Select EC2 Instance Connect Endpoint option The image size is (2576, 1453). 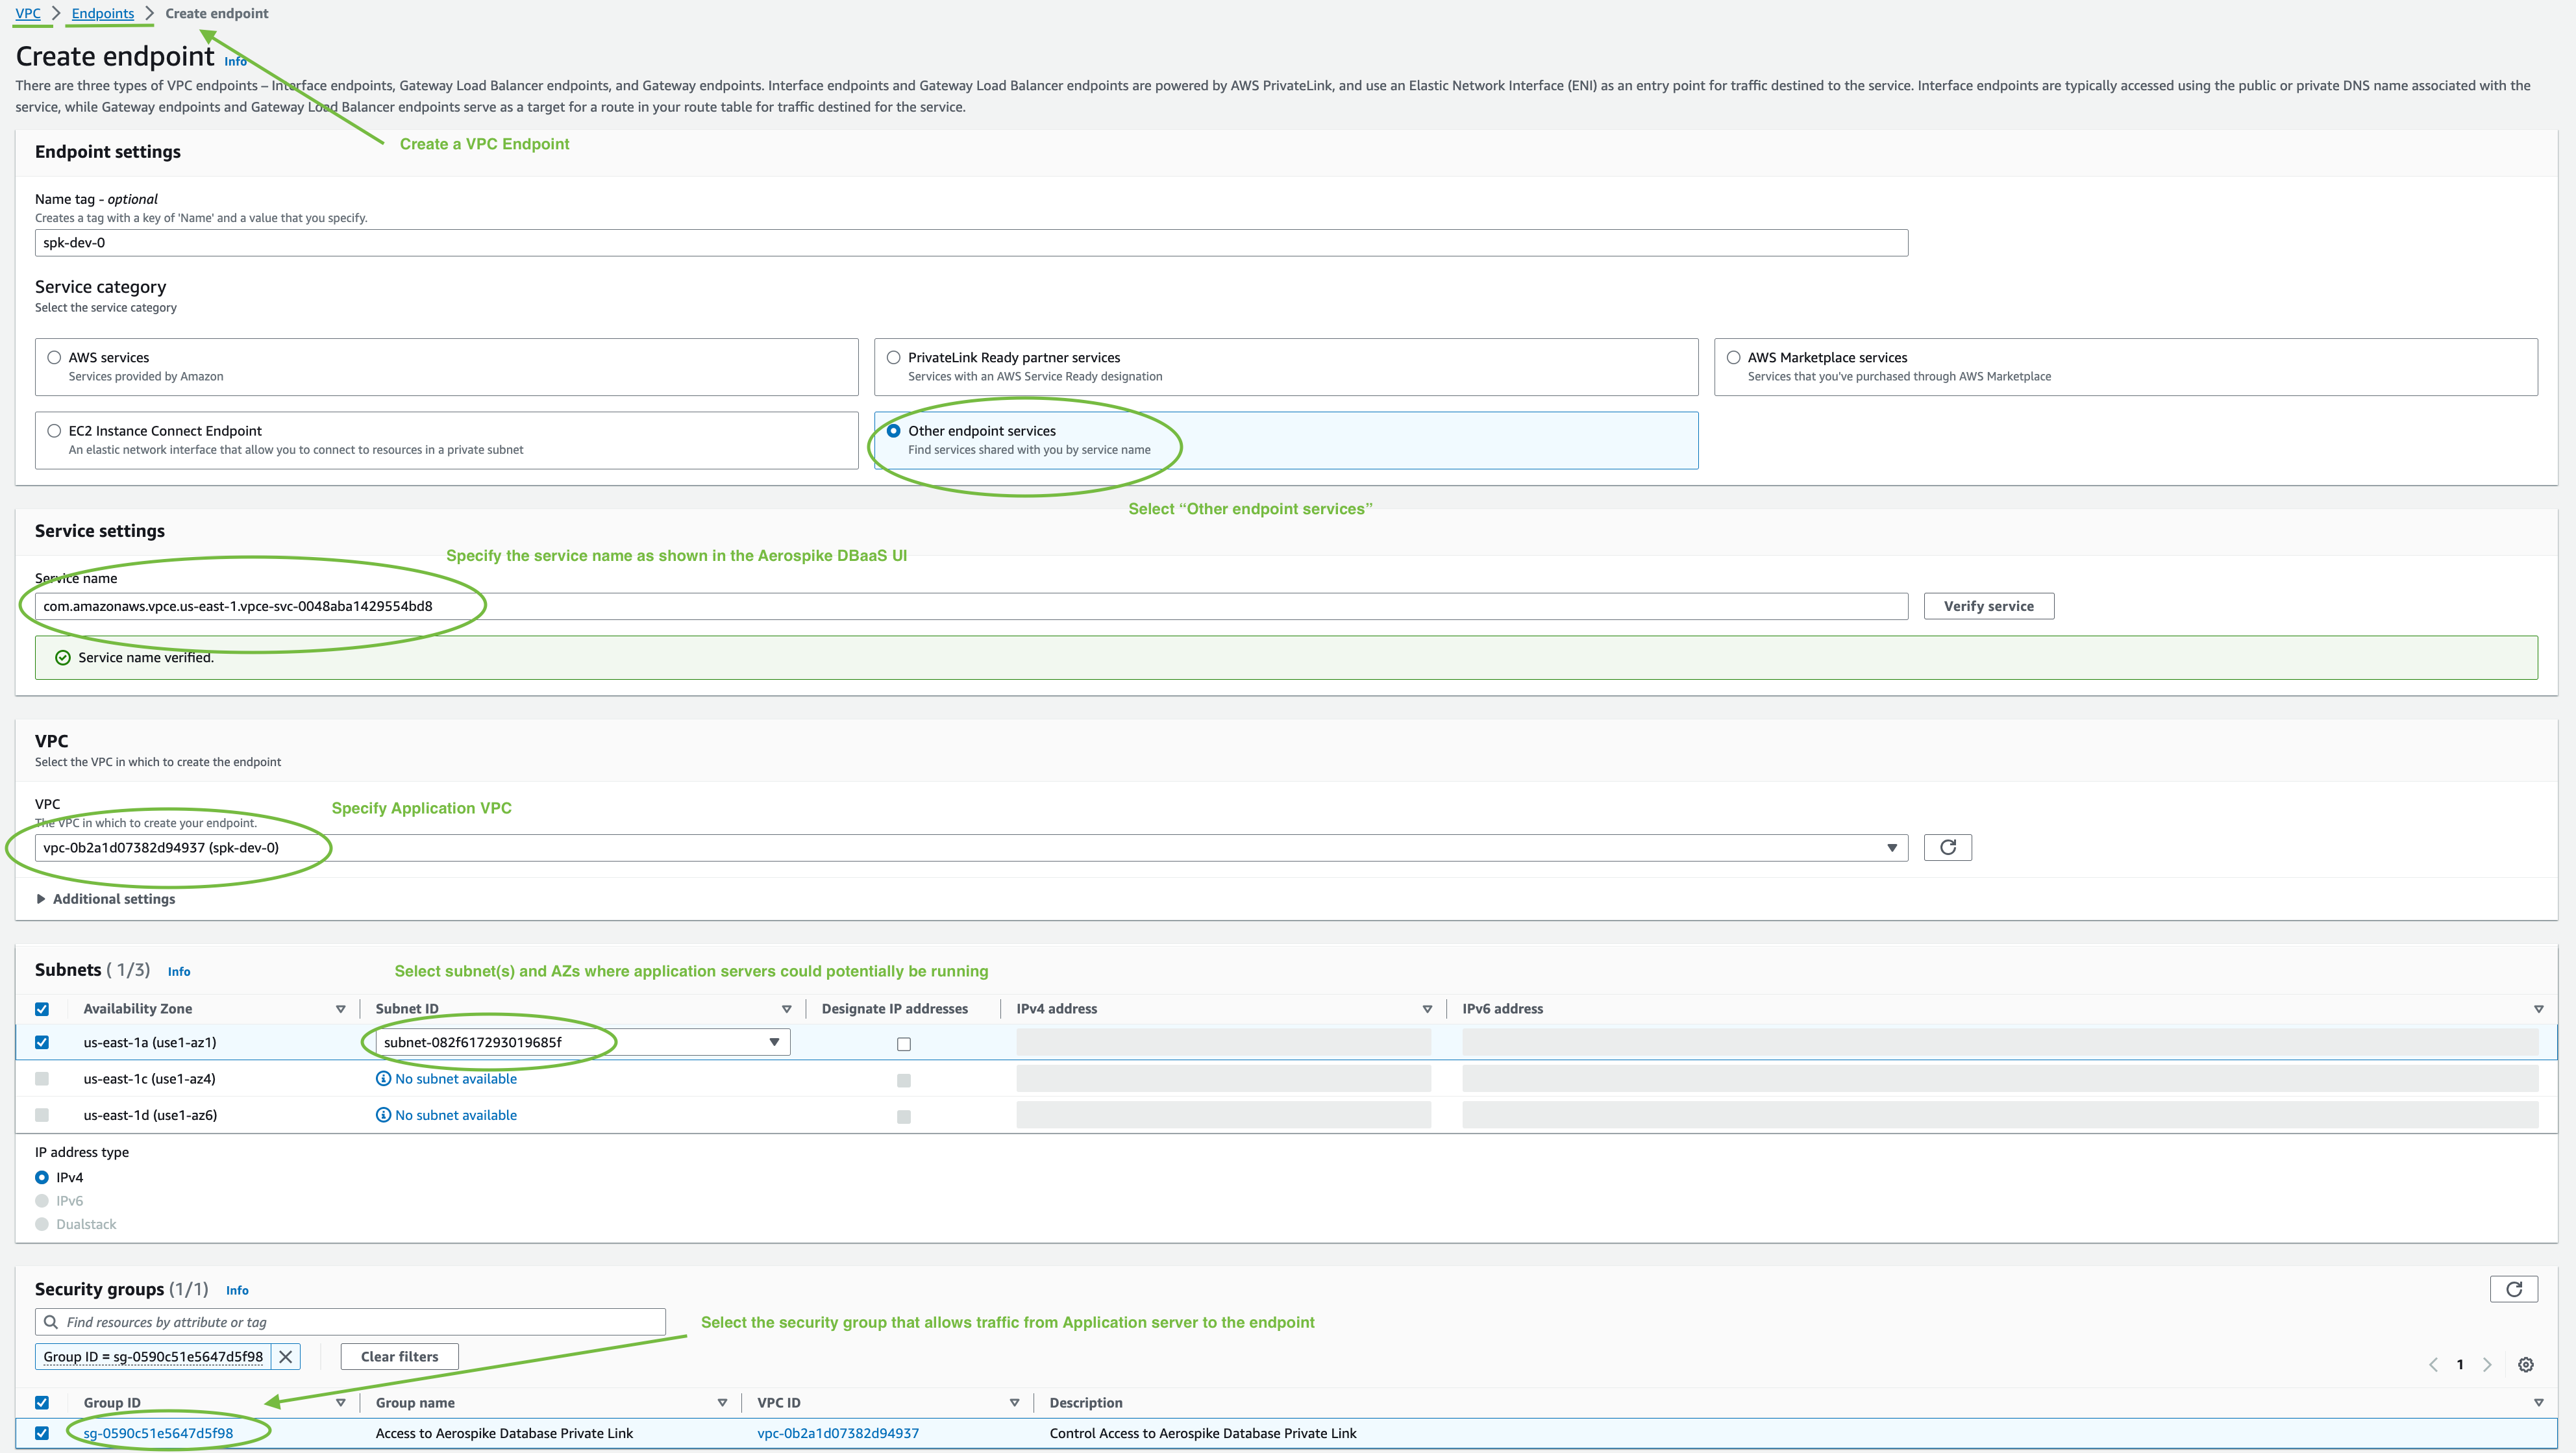click(x=54, y=431)
